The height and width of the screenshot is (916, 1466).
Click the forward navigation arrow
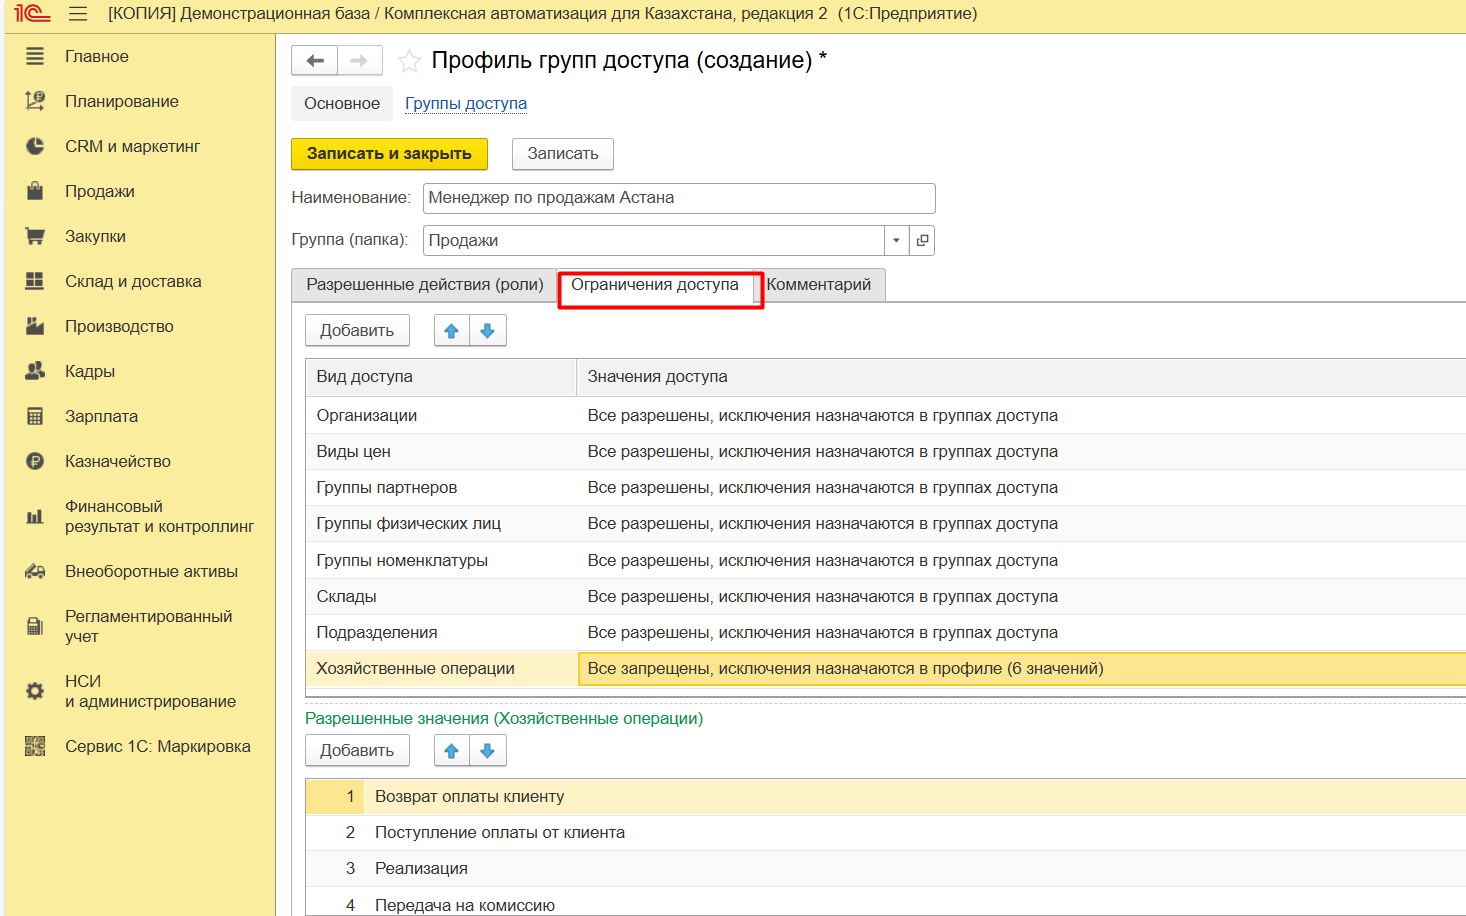(359, 61)
